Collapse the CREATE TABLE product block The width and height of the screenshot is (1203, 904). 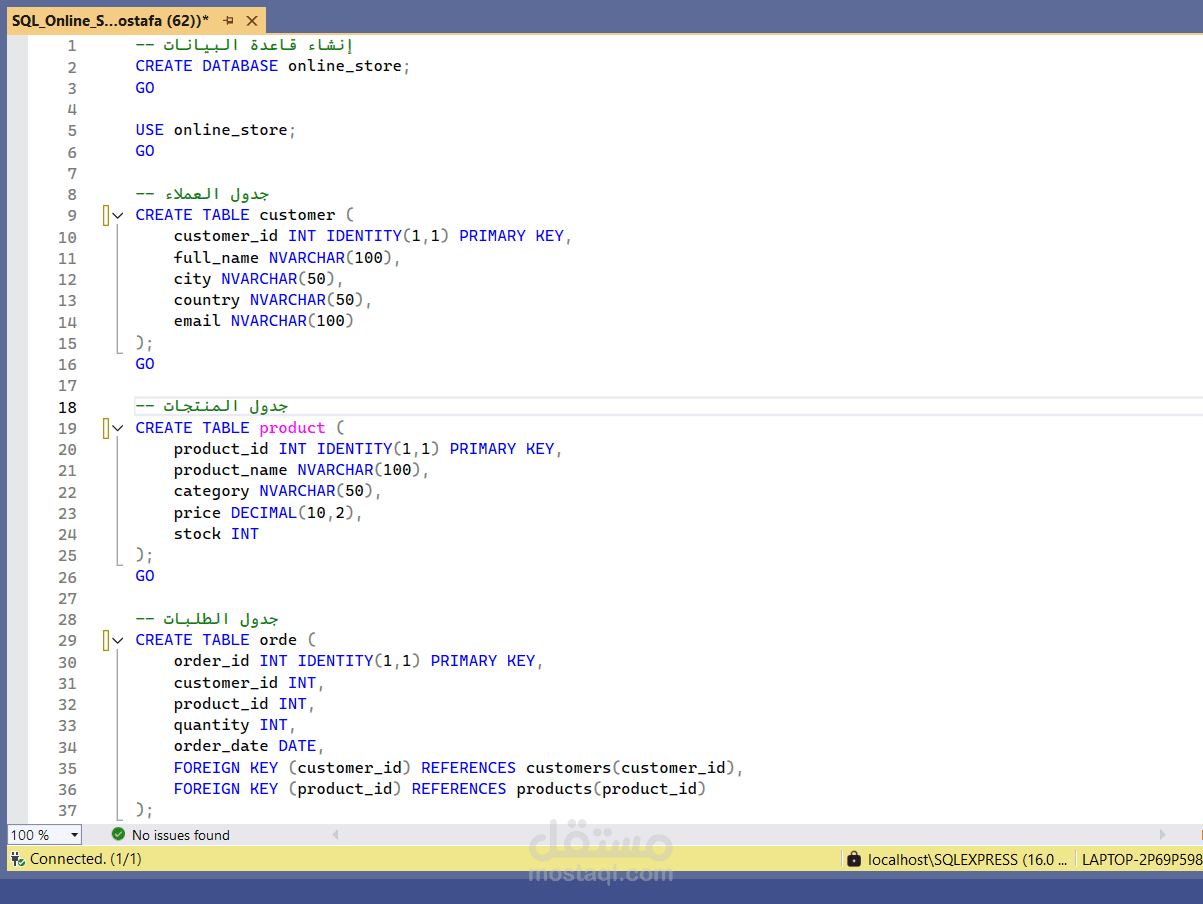click(x=118, y=428)
